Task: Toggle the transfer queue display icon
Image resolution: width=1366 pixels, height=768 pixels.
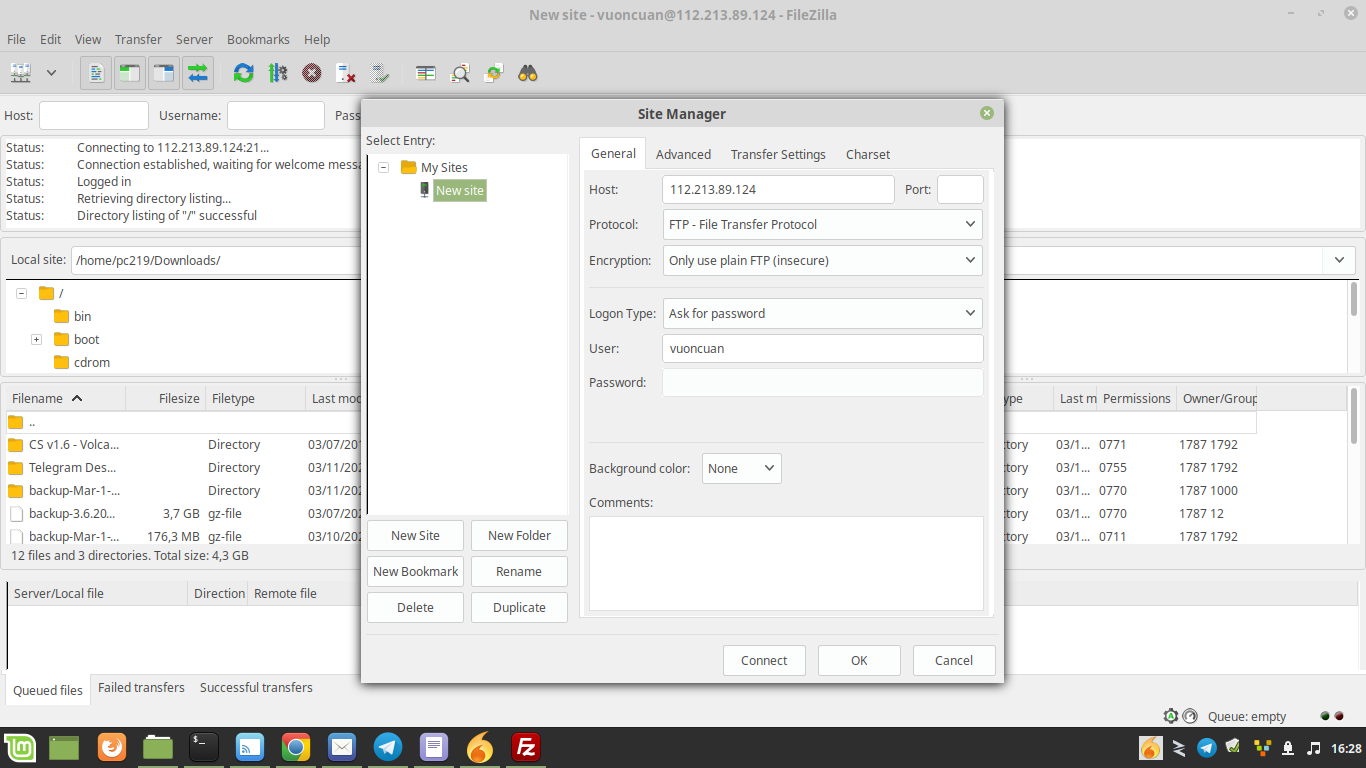Action: point(197,73)
